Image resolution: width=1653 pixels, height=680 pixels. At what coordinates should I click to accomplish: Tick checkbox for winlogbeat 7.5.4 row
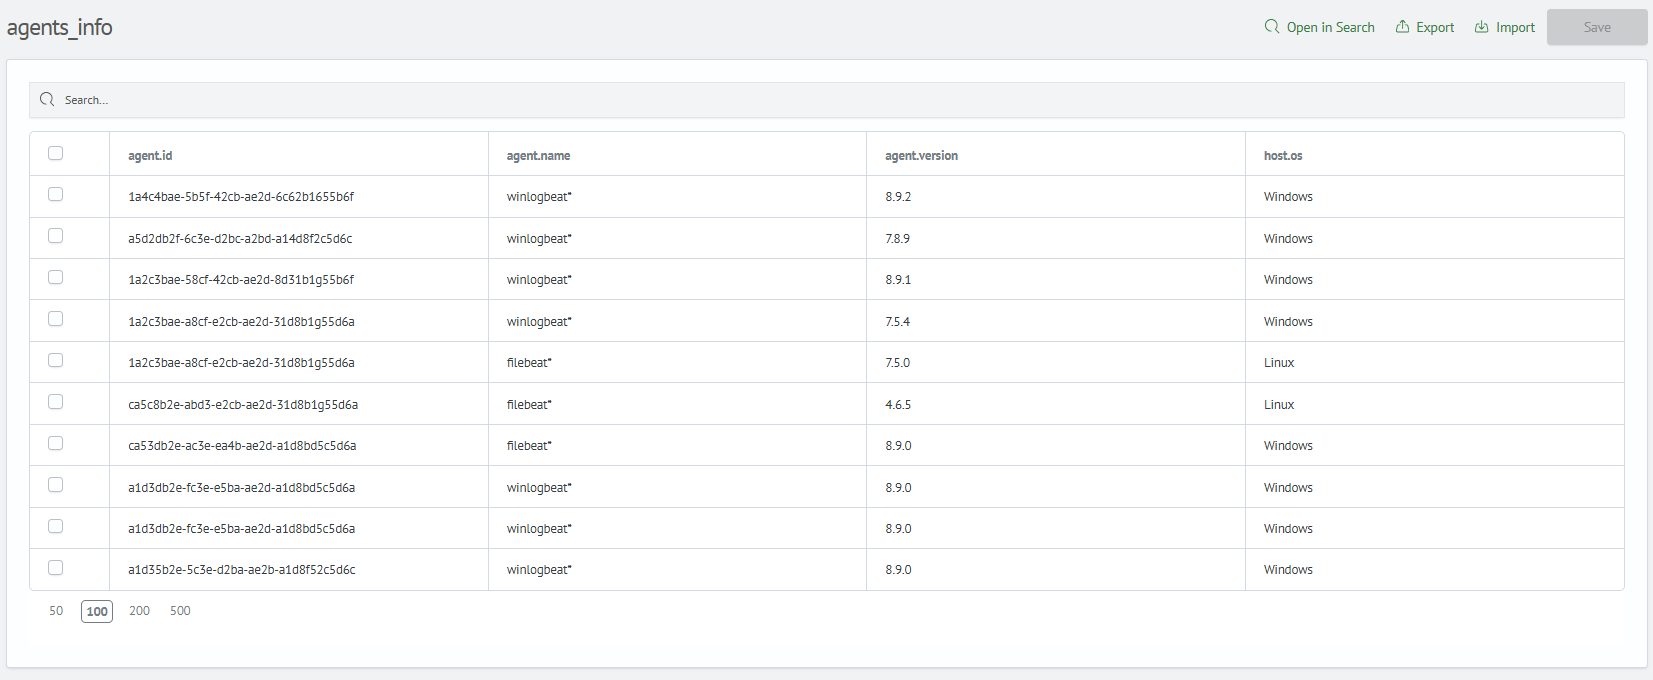pos(56,319)
